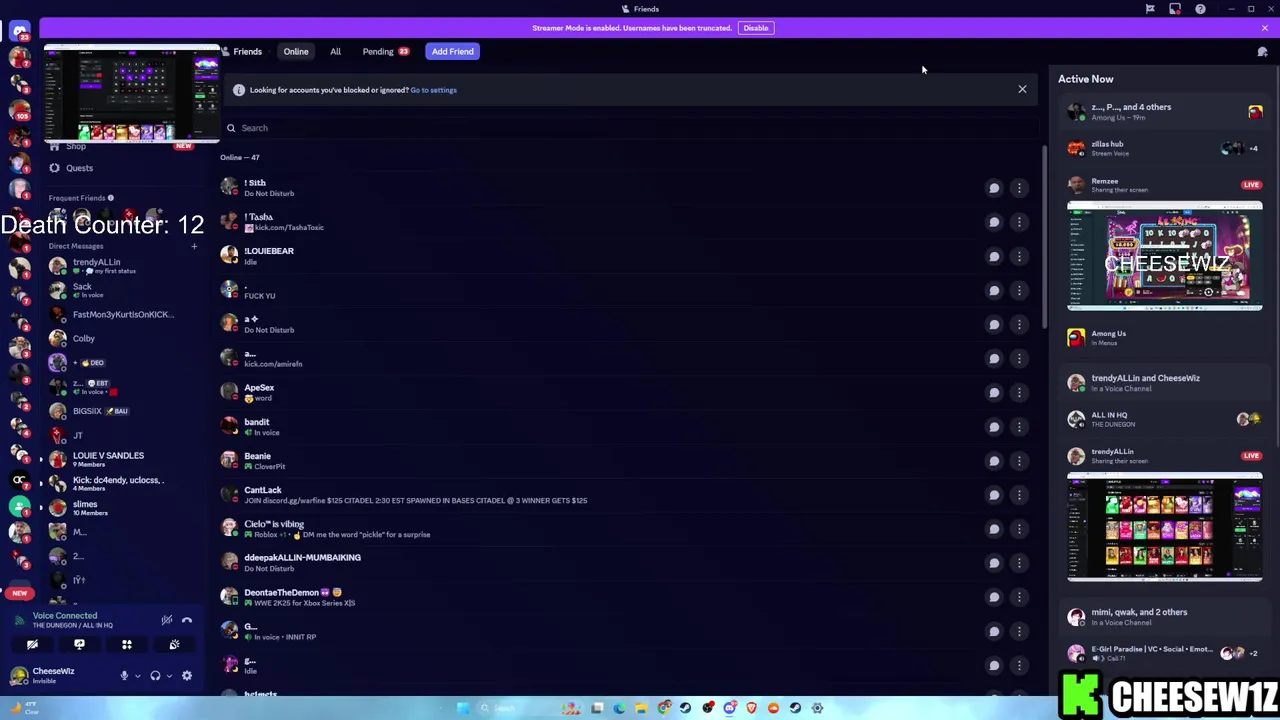Open Windows Start menu
The width and height of the screenshot is (1280, 720).
coord(463,708)
